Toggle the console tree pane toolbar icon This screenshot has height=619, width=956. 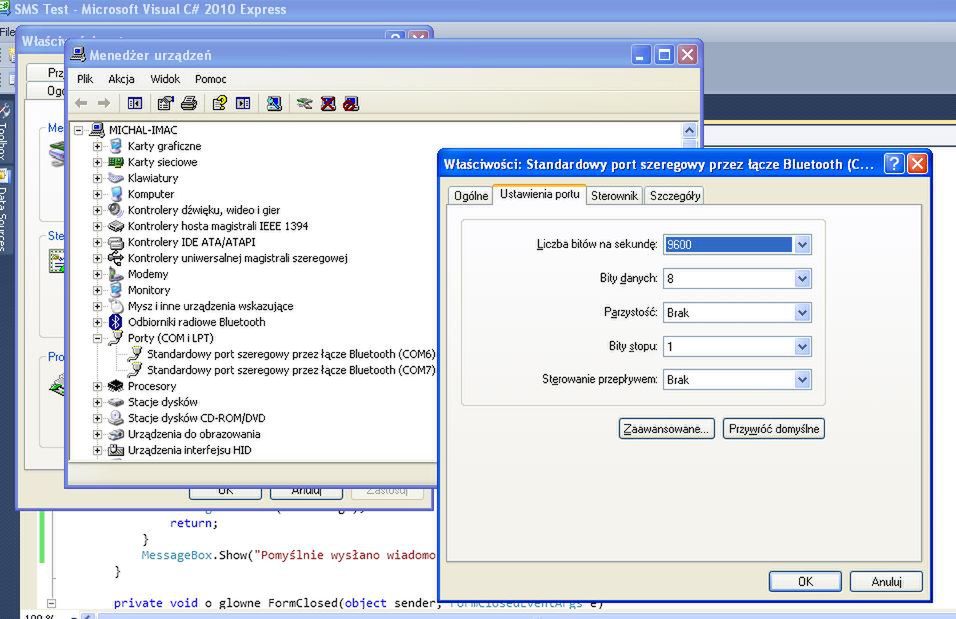[135, 103]
